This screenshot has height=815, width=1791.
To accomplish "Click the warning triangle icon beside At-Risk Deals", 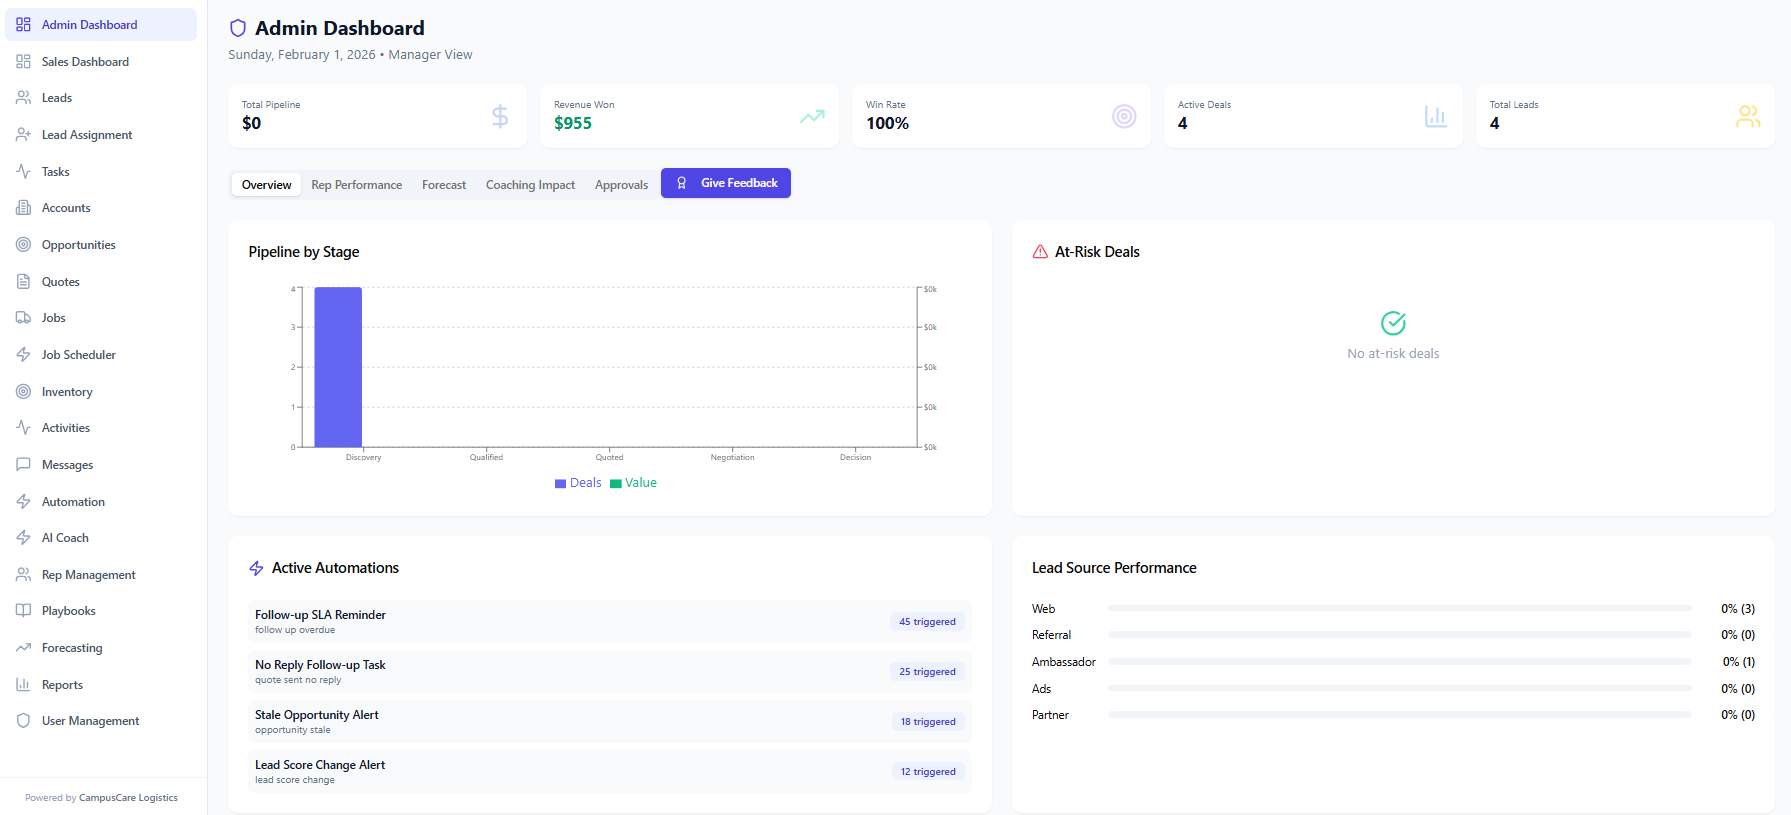I will tap(1040, 252).
